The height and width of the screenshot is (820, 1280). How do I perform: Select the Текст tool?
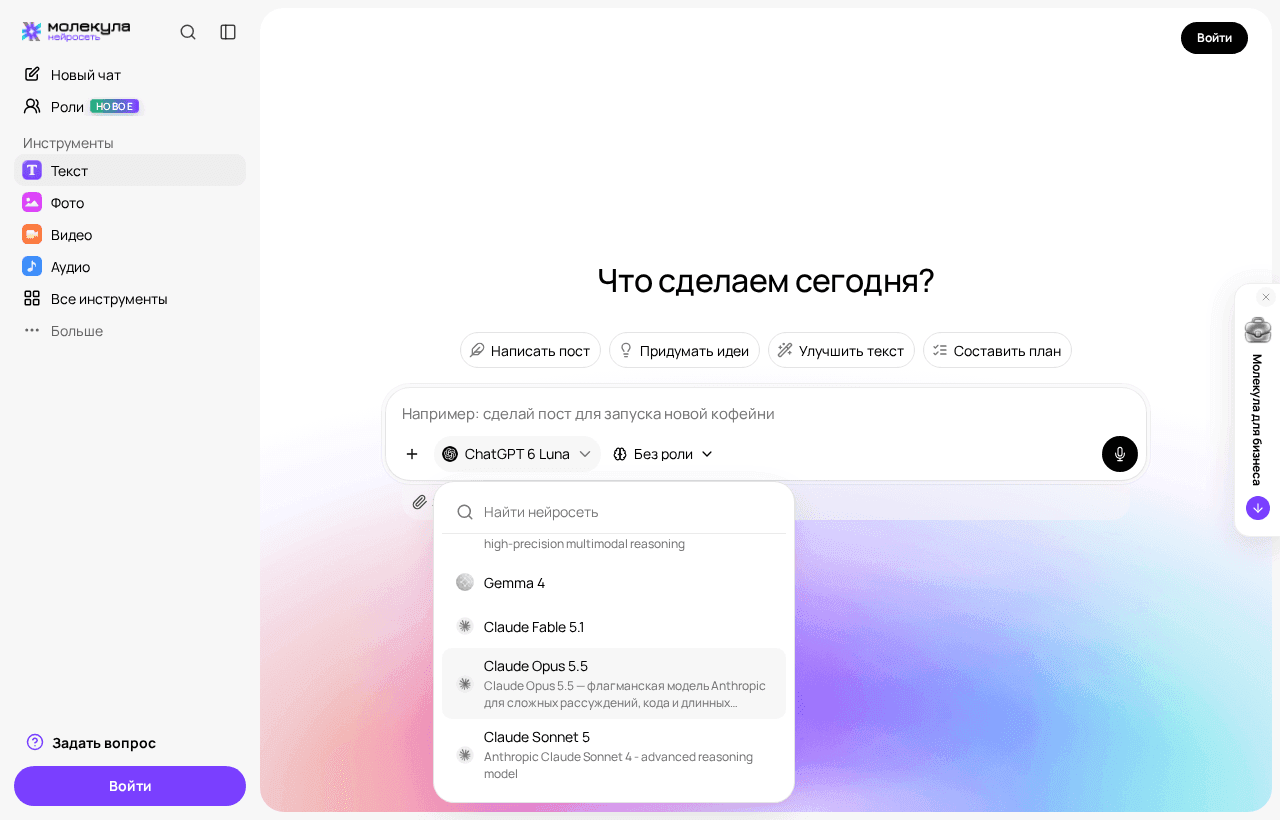pyautogui.click(x=130, y=170)
